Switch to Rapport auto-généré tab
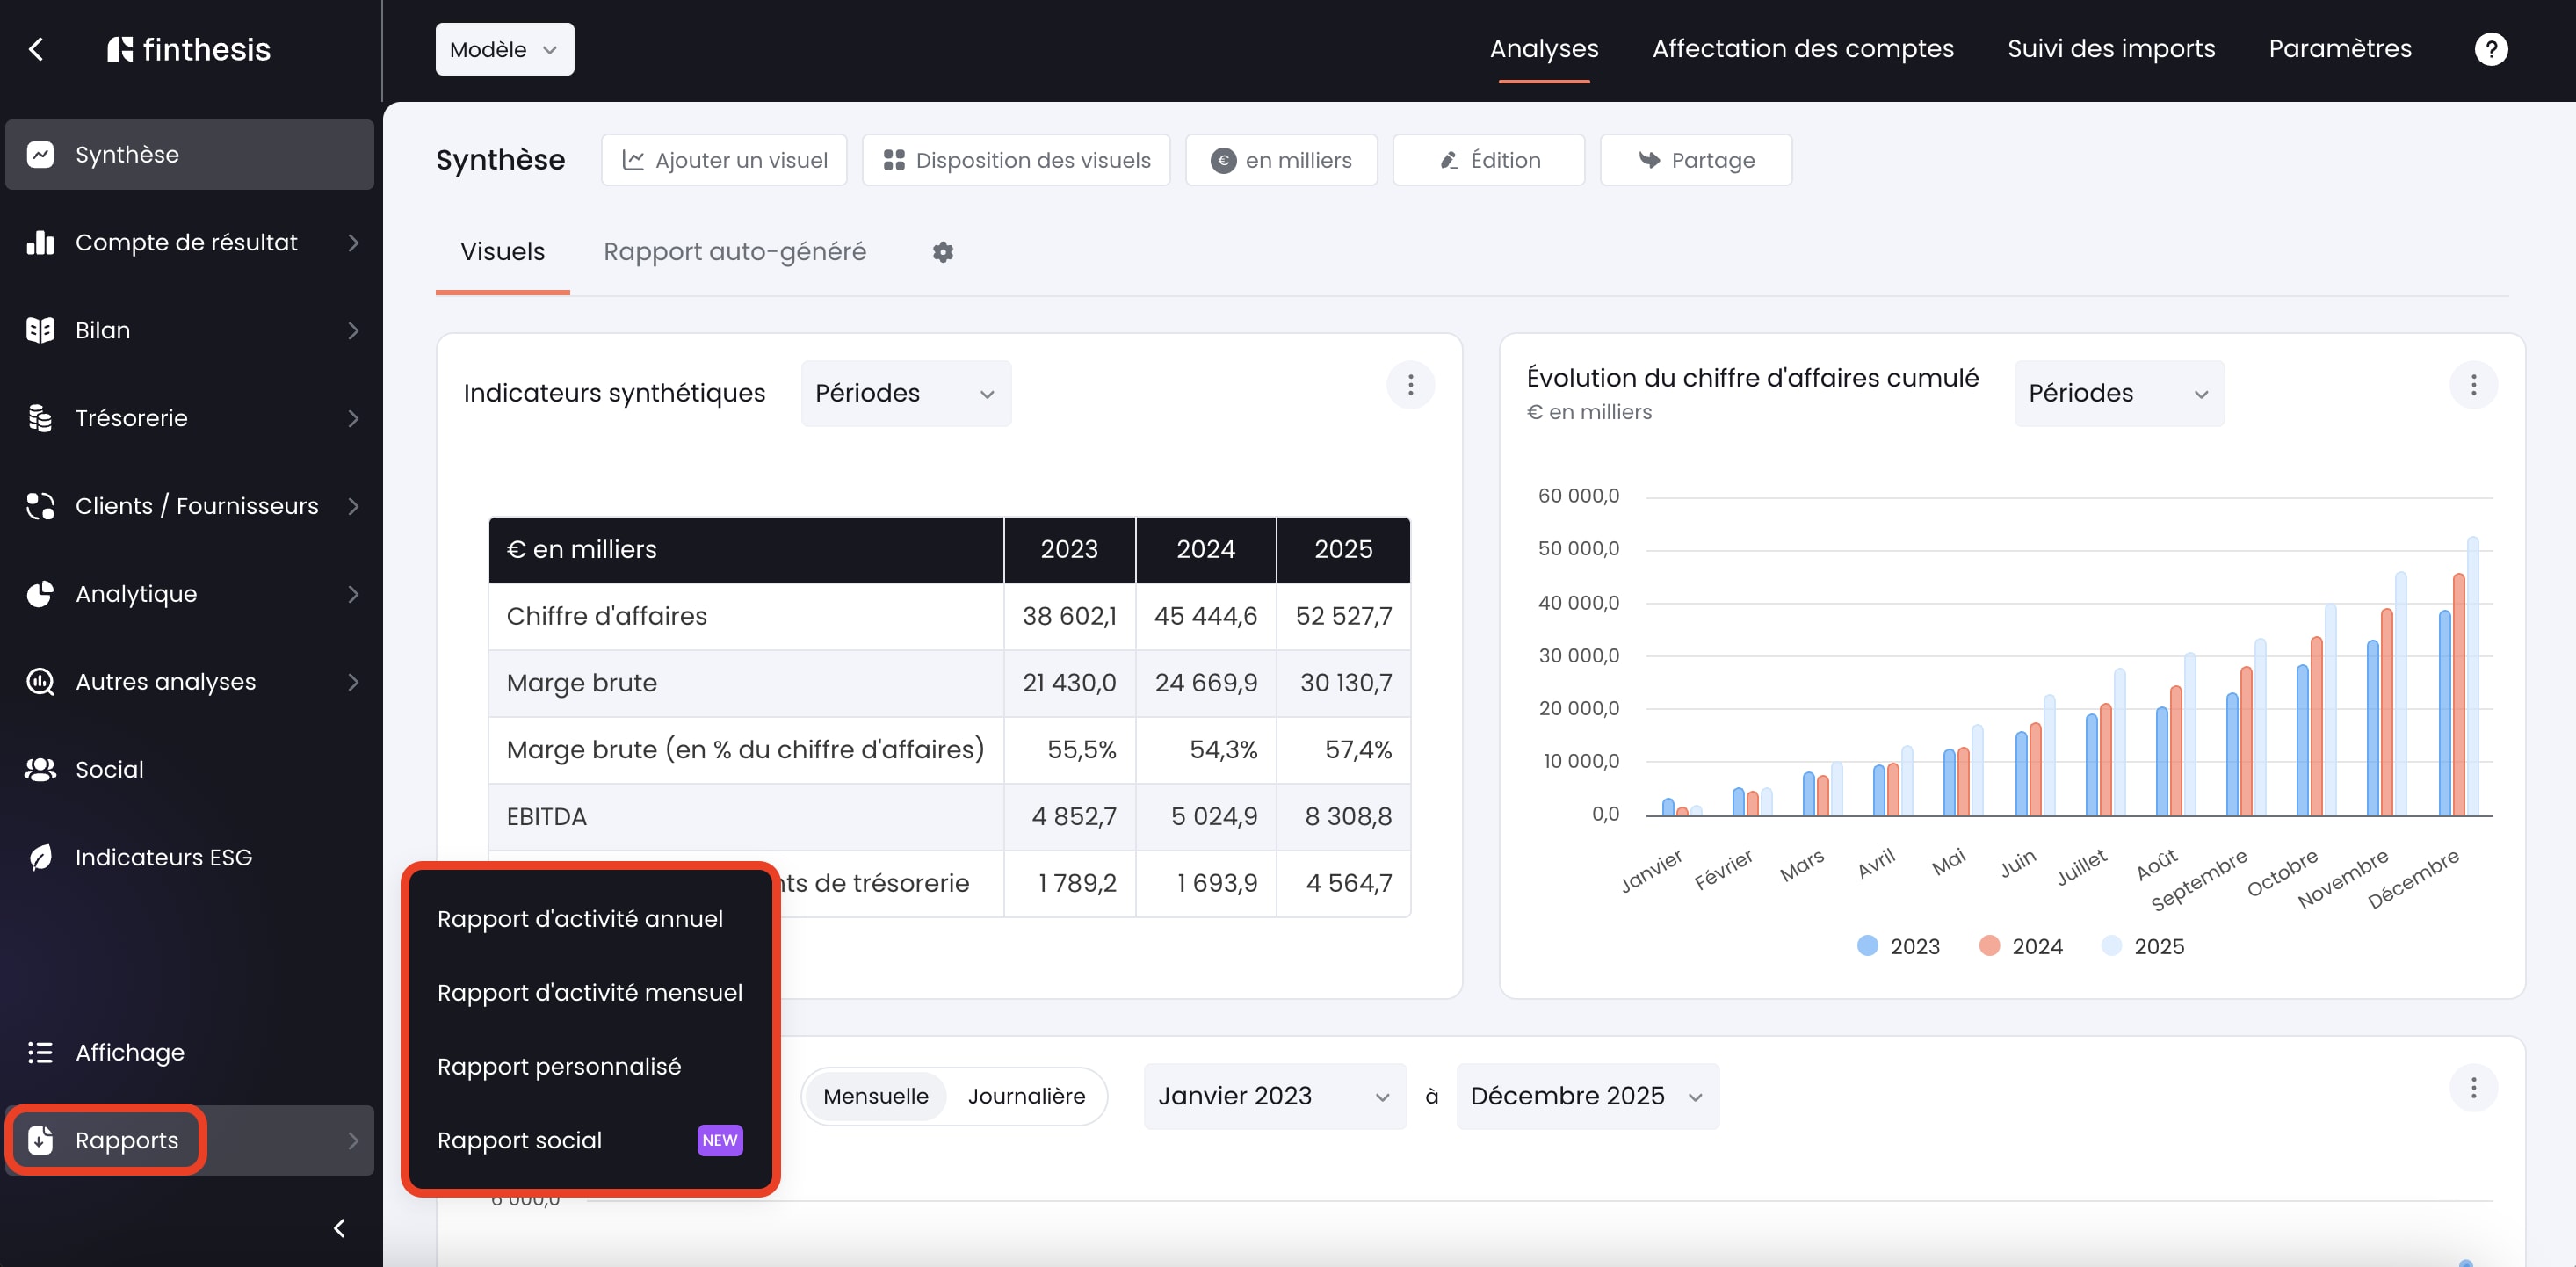This screenshot has height=1267, width=2576. click(x=734, y=252)
